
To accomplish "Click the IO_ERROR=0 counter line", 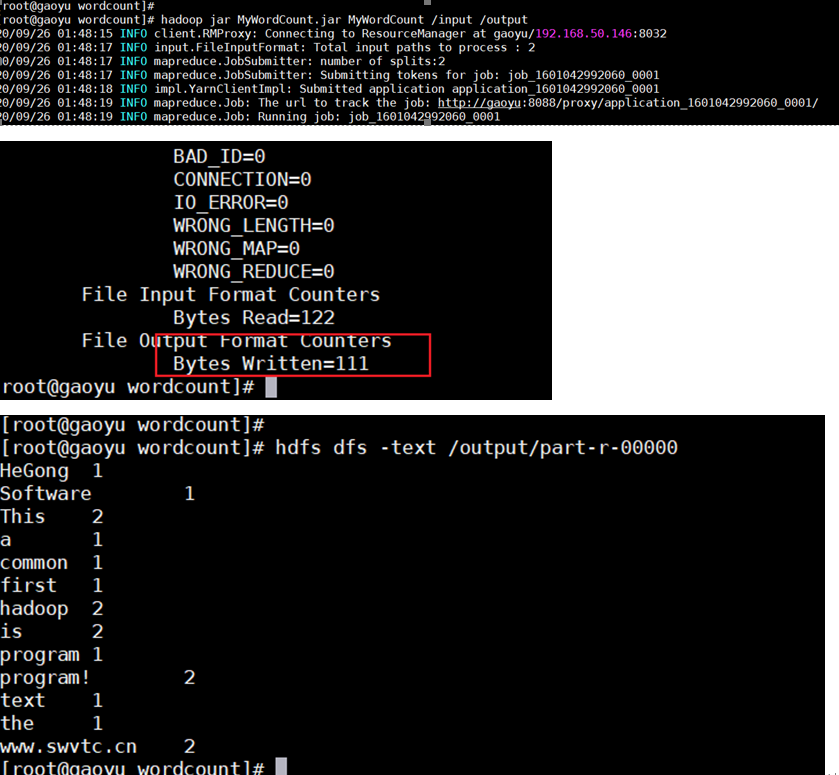I will click(x=231, y=203).
